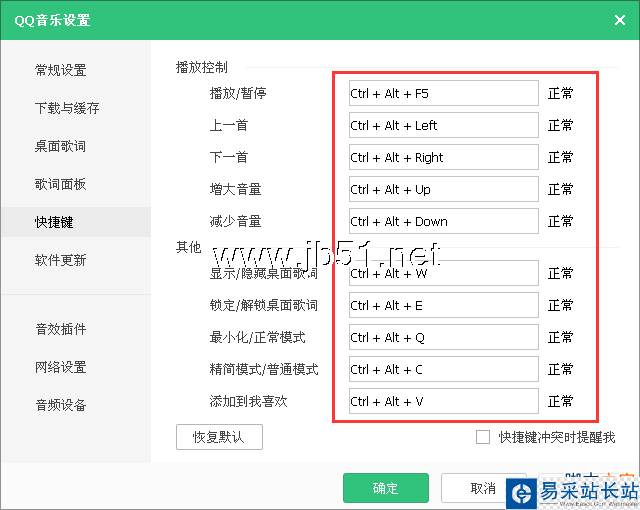The width and height of the screenshot is (640, 510).
Task: Click the 最小化/正常模式 label
Action: (257, 337)
